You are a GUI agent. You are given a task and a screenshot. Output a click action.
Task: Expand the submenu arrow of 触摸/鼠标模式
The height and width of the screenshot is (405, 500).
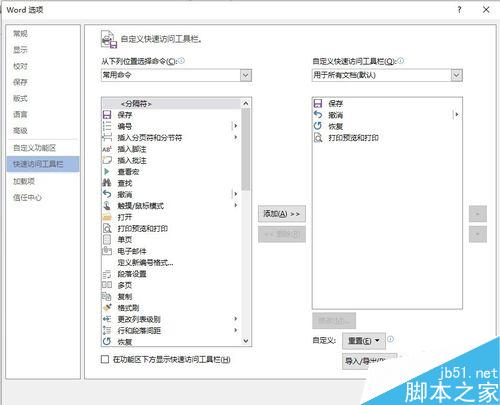coord(235,205)
